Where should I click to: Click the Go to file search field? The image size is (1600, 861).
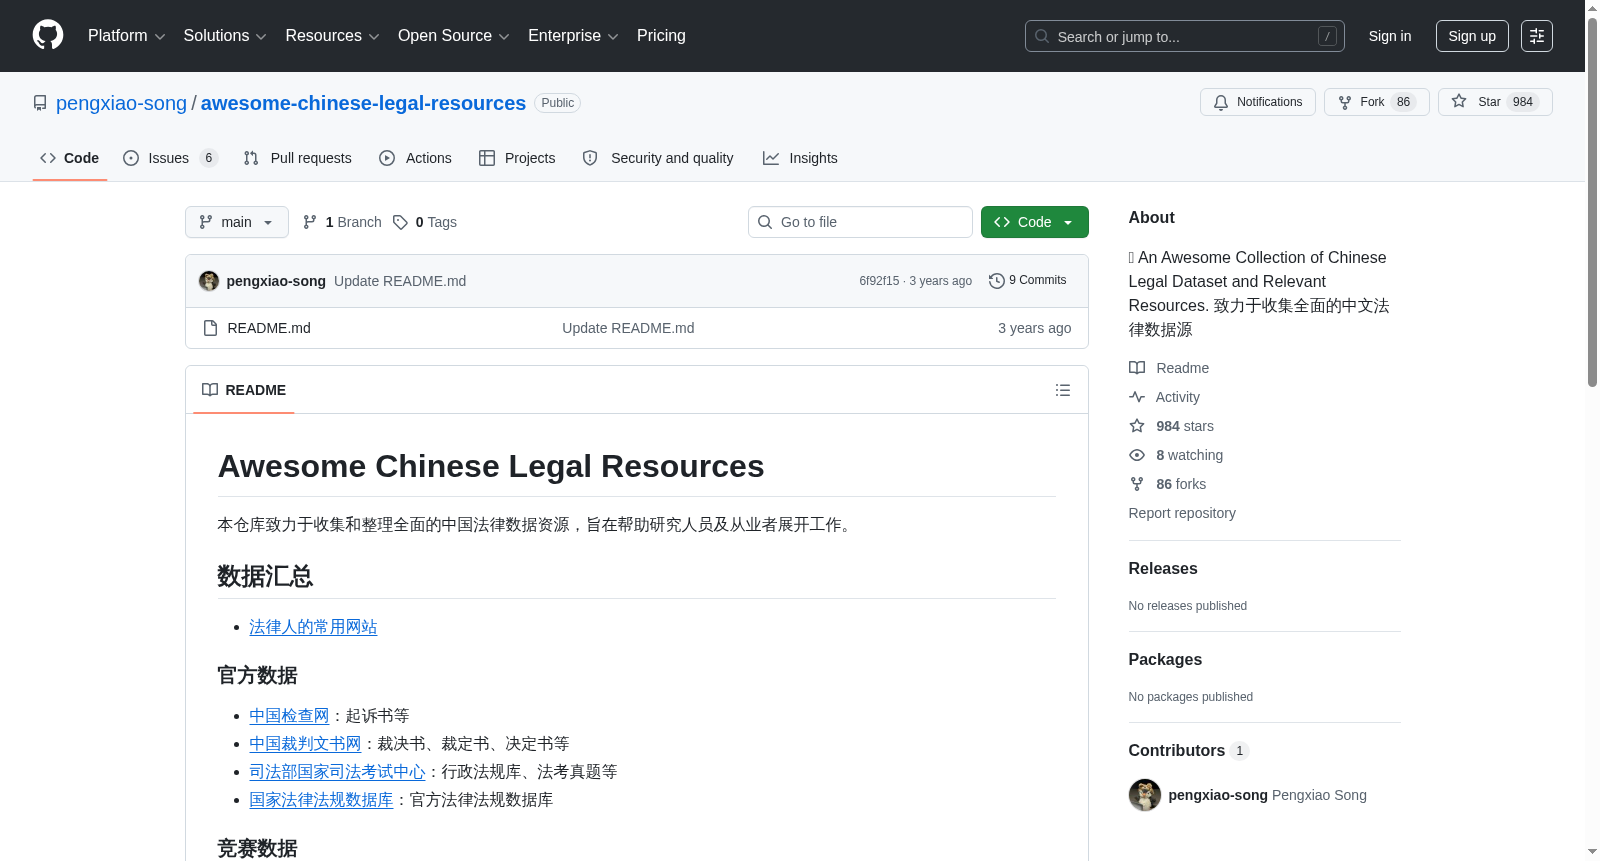860,222
